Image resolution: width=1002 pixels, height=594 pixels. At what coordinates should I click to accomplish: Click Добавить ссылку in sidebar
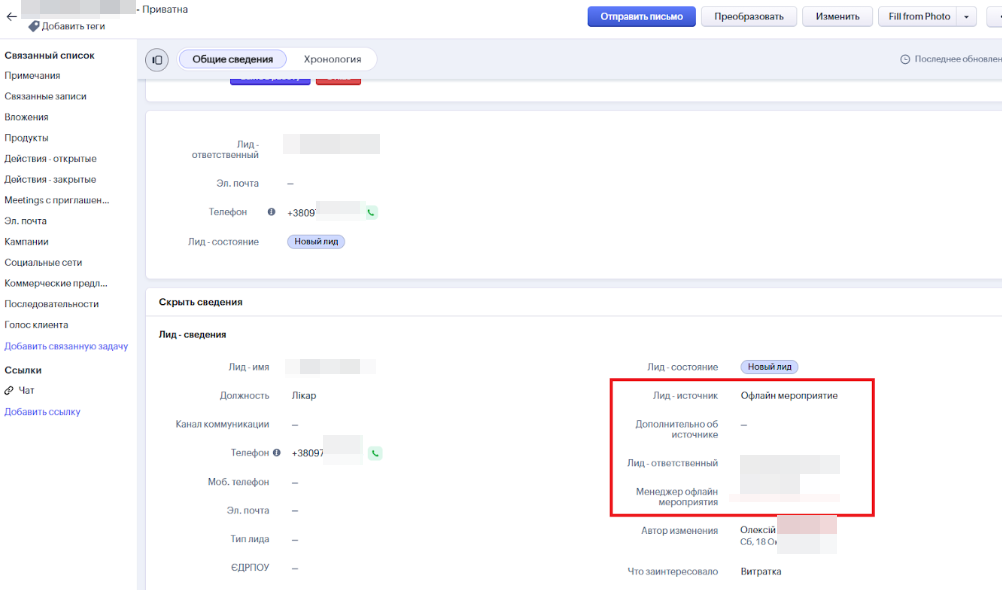click(42, 412)
